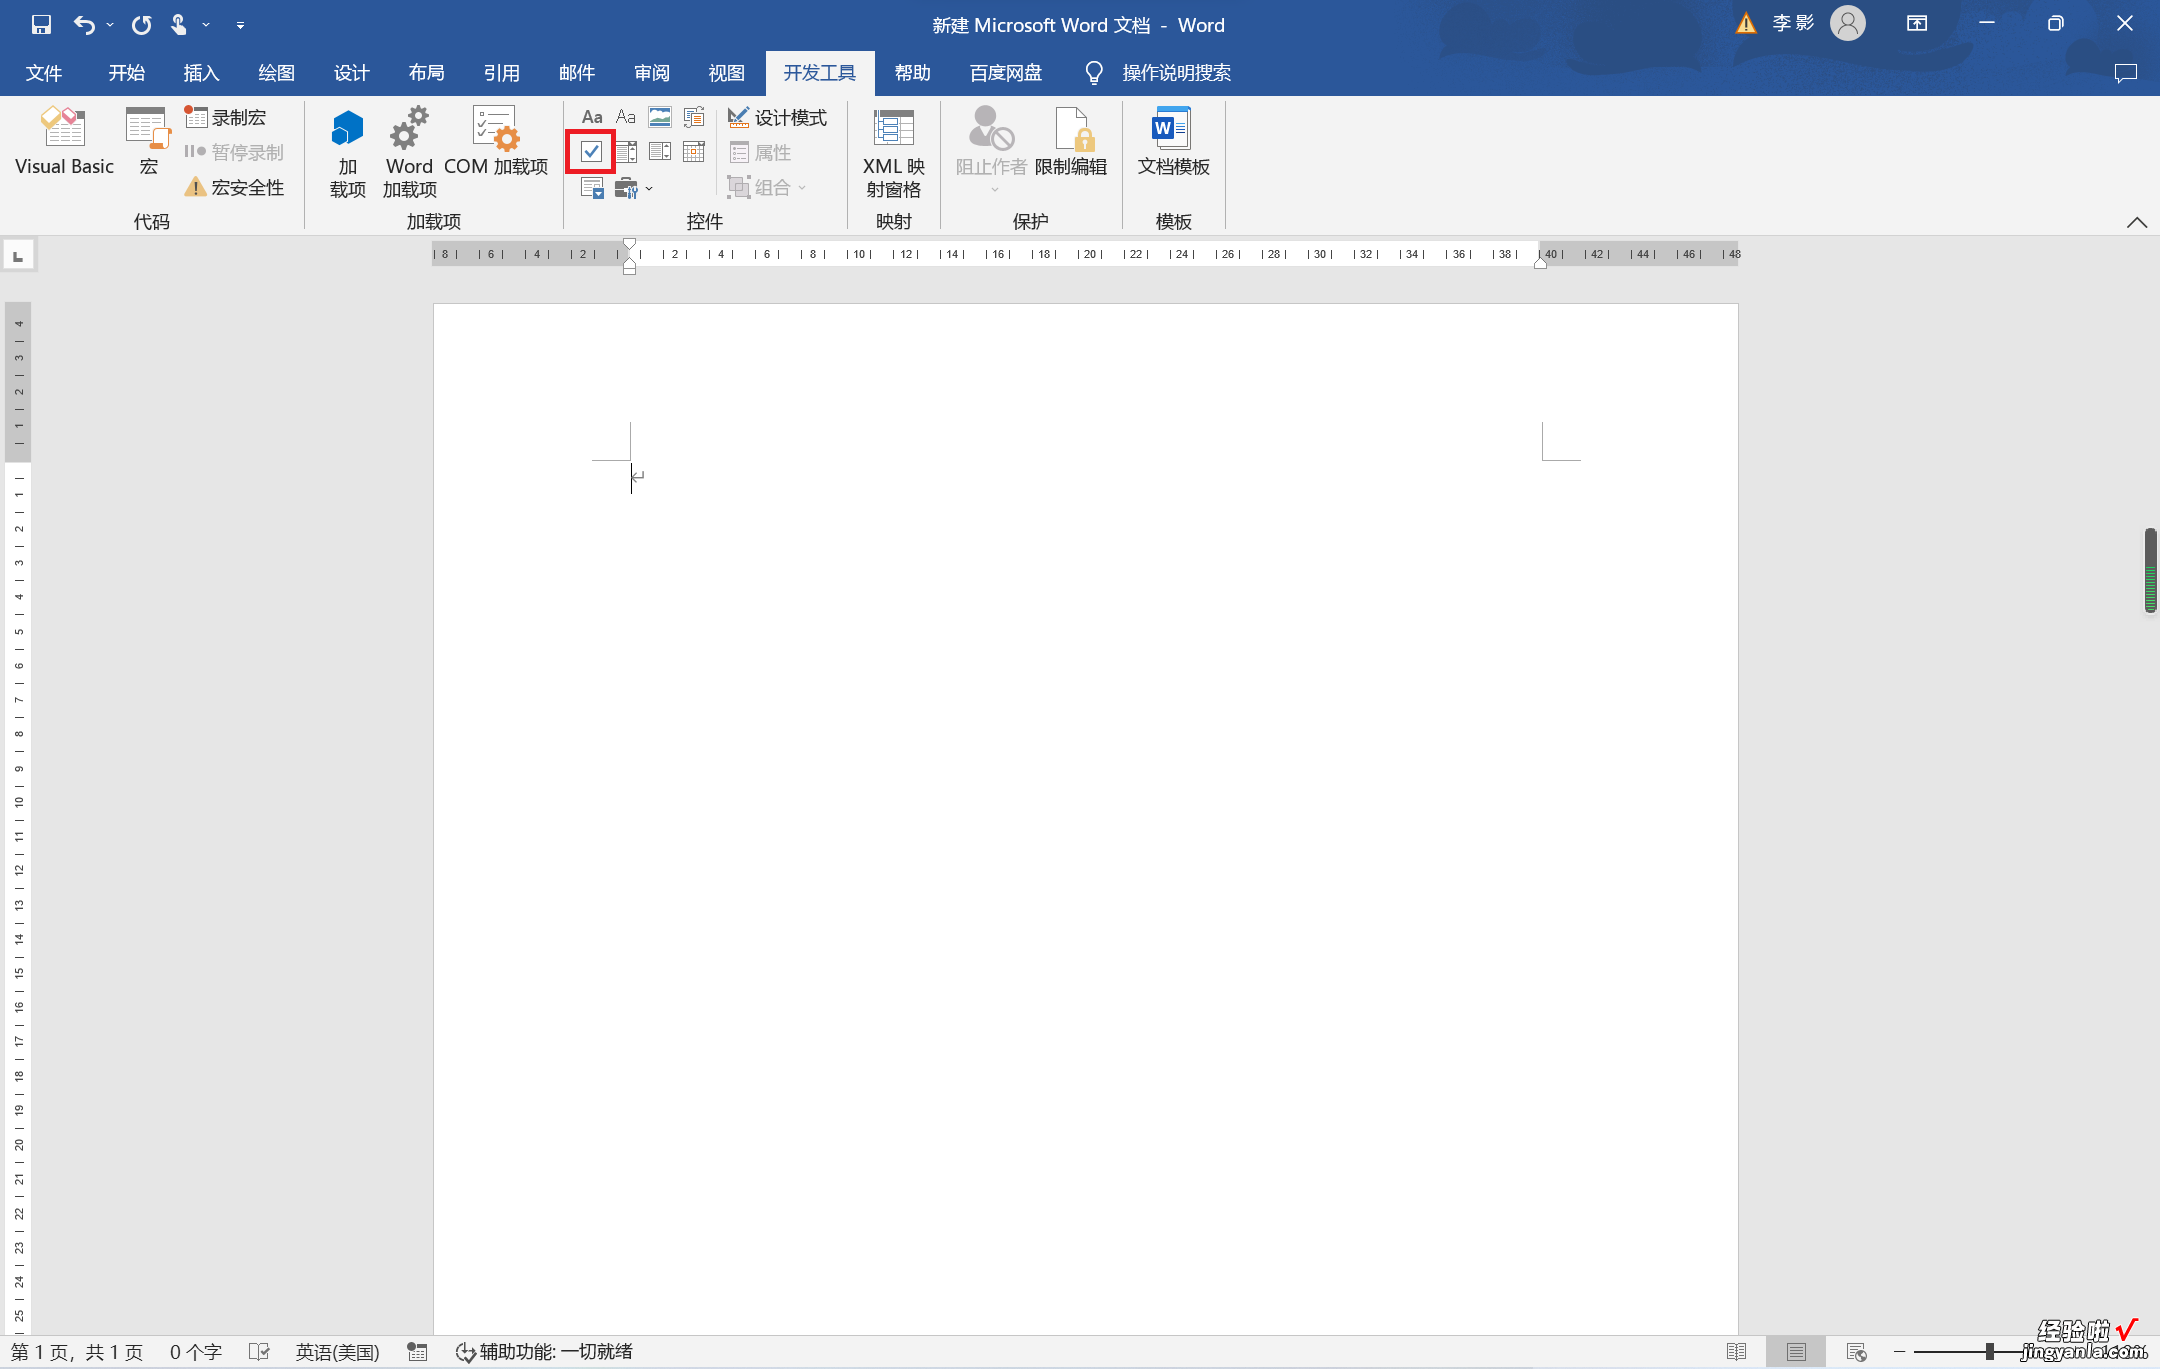This screenshot has height=1369, width=2160.
Task: Open the Legacy Tools dropdown
Action: click(634, 187)
